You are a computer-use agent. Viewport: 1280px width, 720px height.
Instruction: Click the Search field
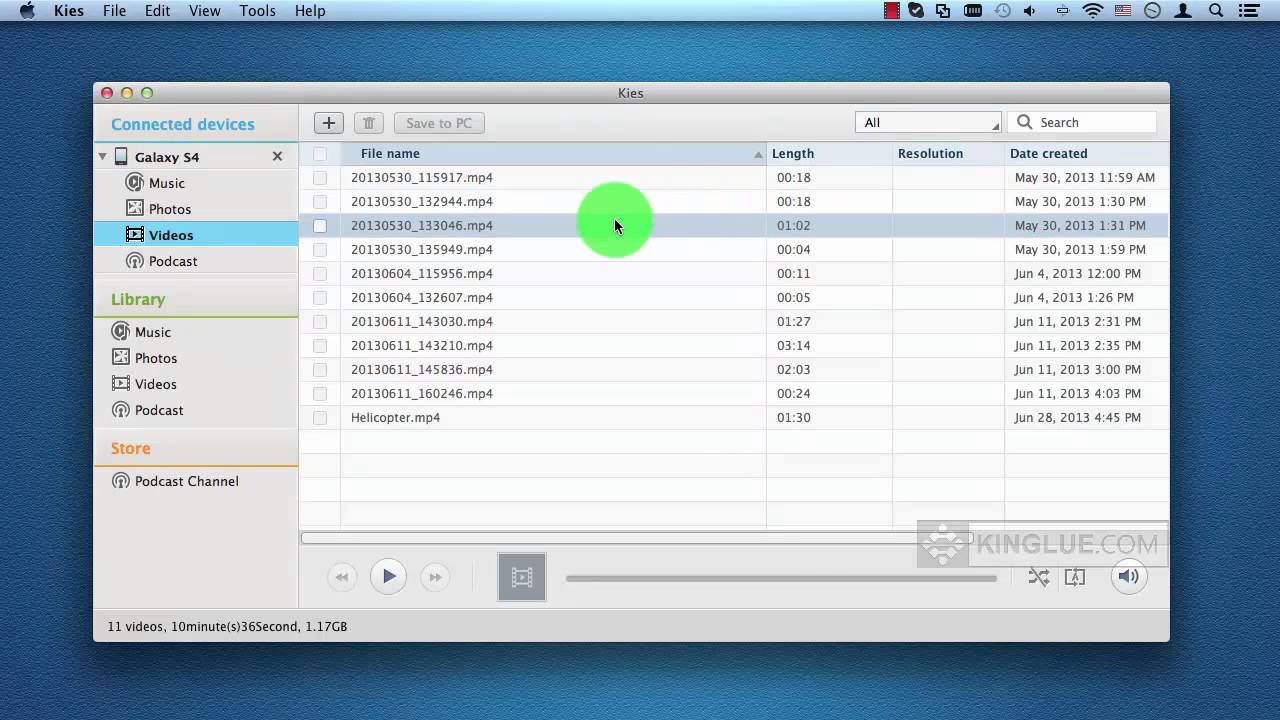(1082, 122)
